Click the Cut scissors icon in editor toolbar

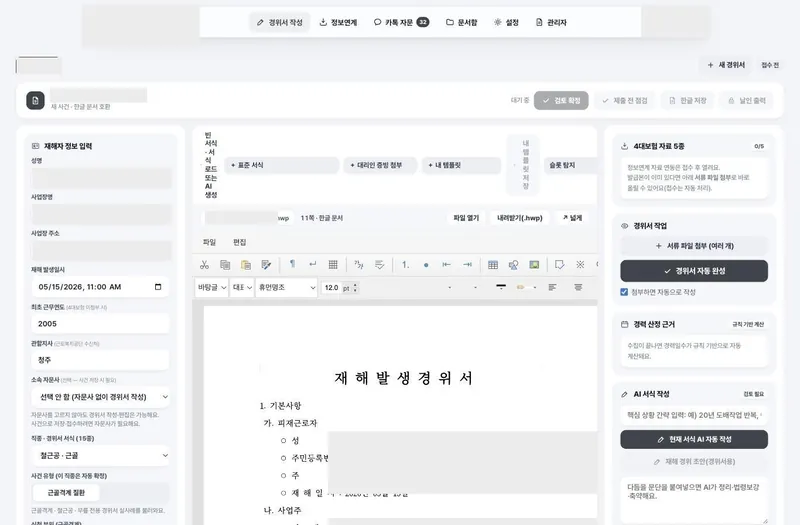[204, 264]
